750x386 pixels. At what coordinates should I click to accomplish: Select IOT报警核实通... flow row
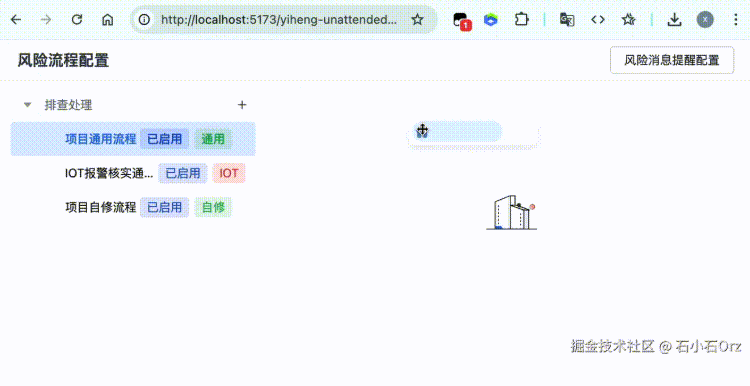(x=133, y=173)
